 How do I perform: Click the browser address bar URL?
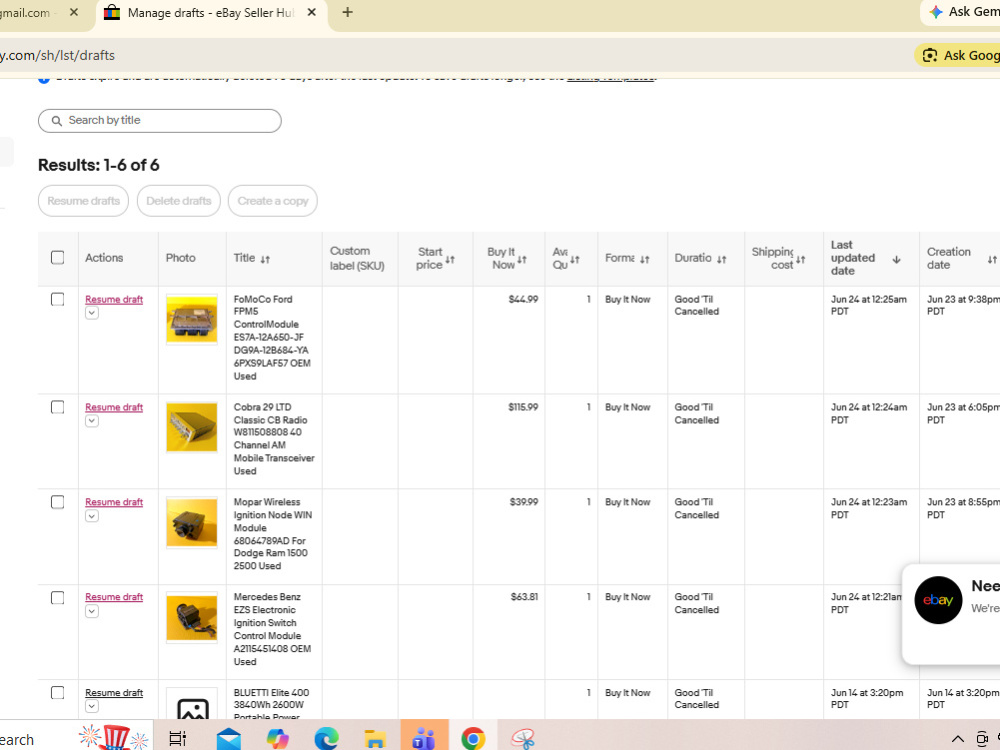tap(57, 55)
